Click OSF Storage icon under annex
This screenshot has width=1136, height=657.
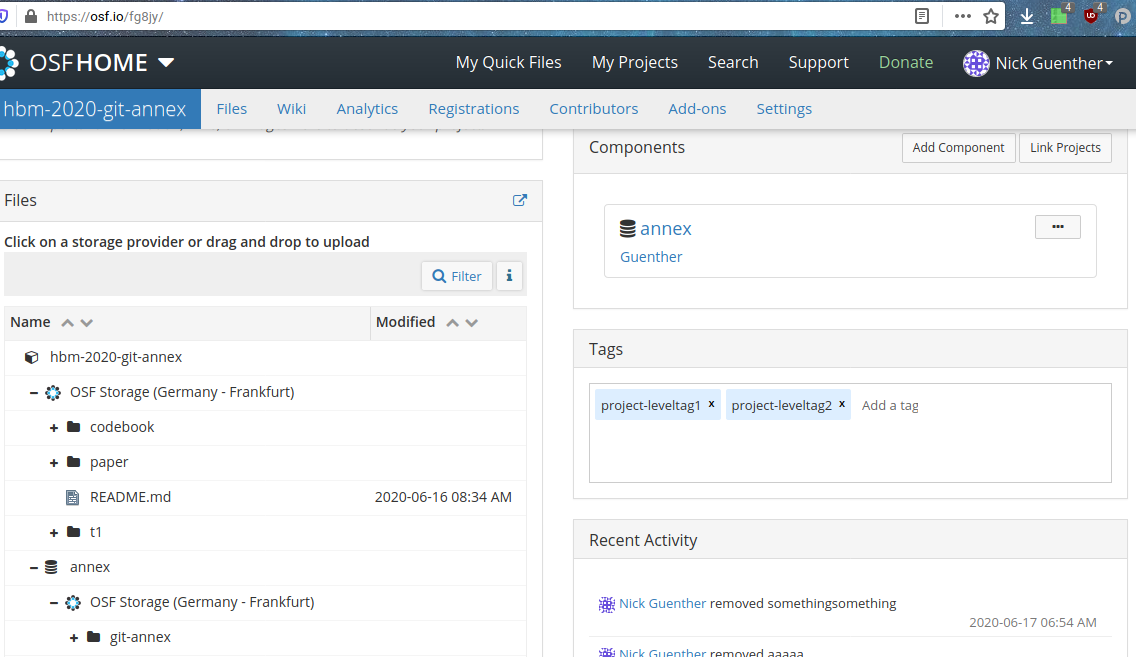pyautogui.click(x=73, y=603)
